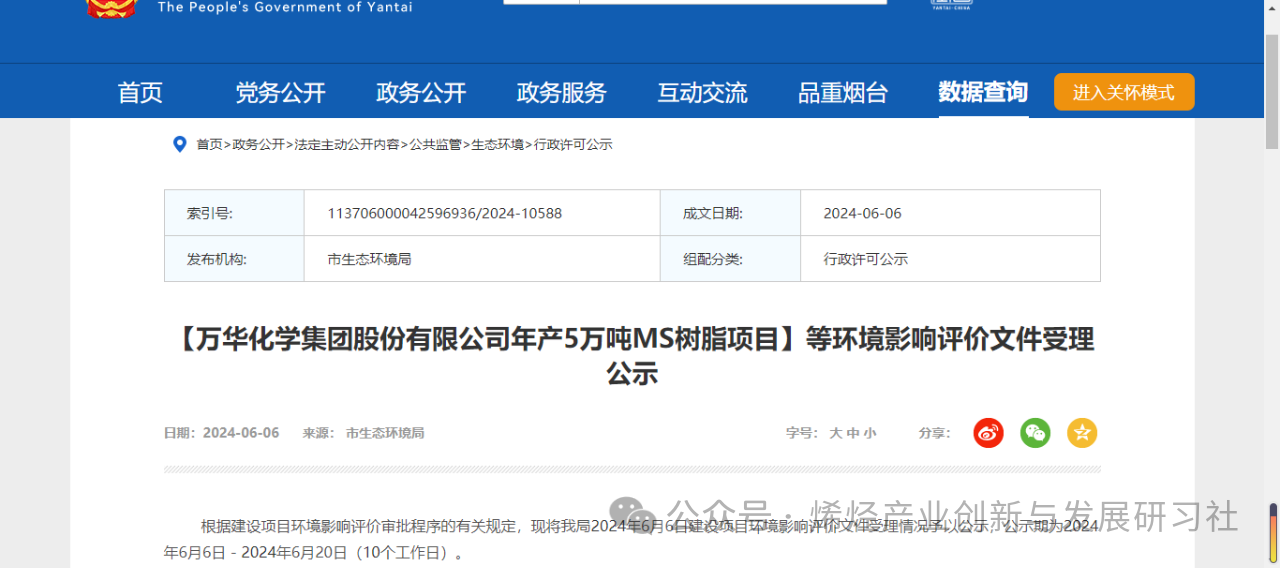Screen dimensions: 1280x568
Task: Click the 索引号 label cell
Action: (234, 213)
